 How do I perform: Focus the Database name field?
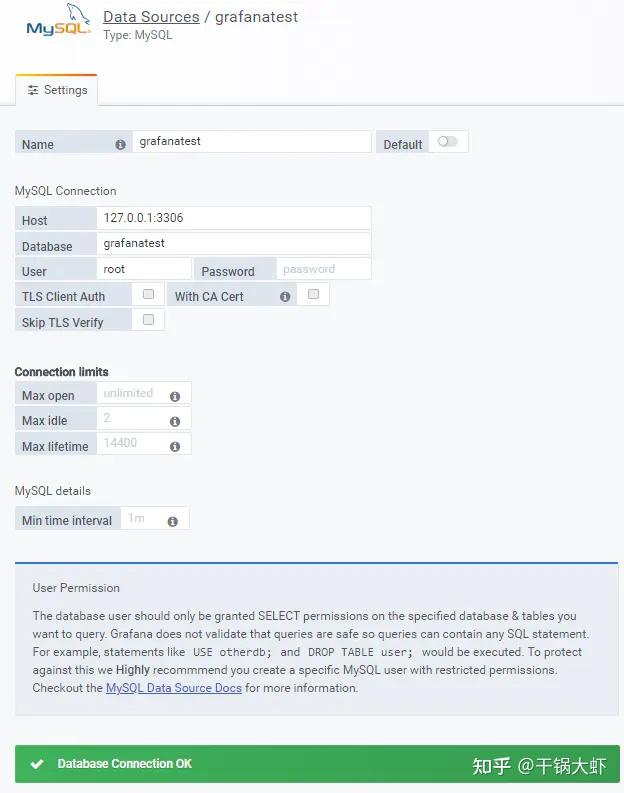coord(234,243)
